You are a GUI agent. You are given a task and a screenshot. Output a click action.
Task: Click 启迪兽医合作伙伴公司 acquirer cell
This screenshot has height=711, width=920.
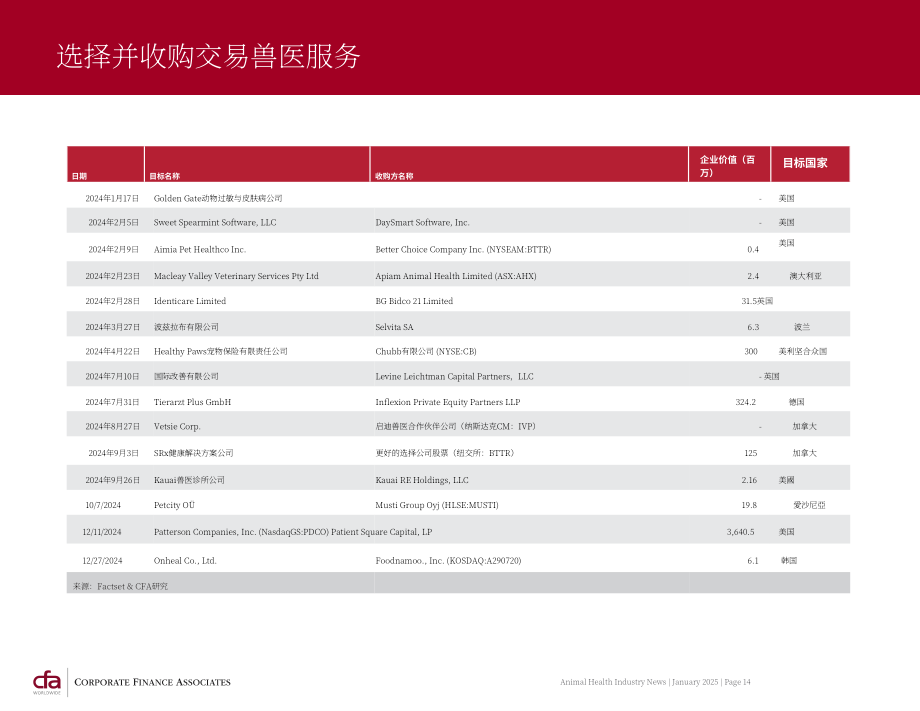(455, 426)
